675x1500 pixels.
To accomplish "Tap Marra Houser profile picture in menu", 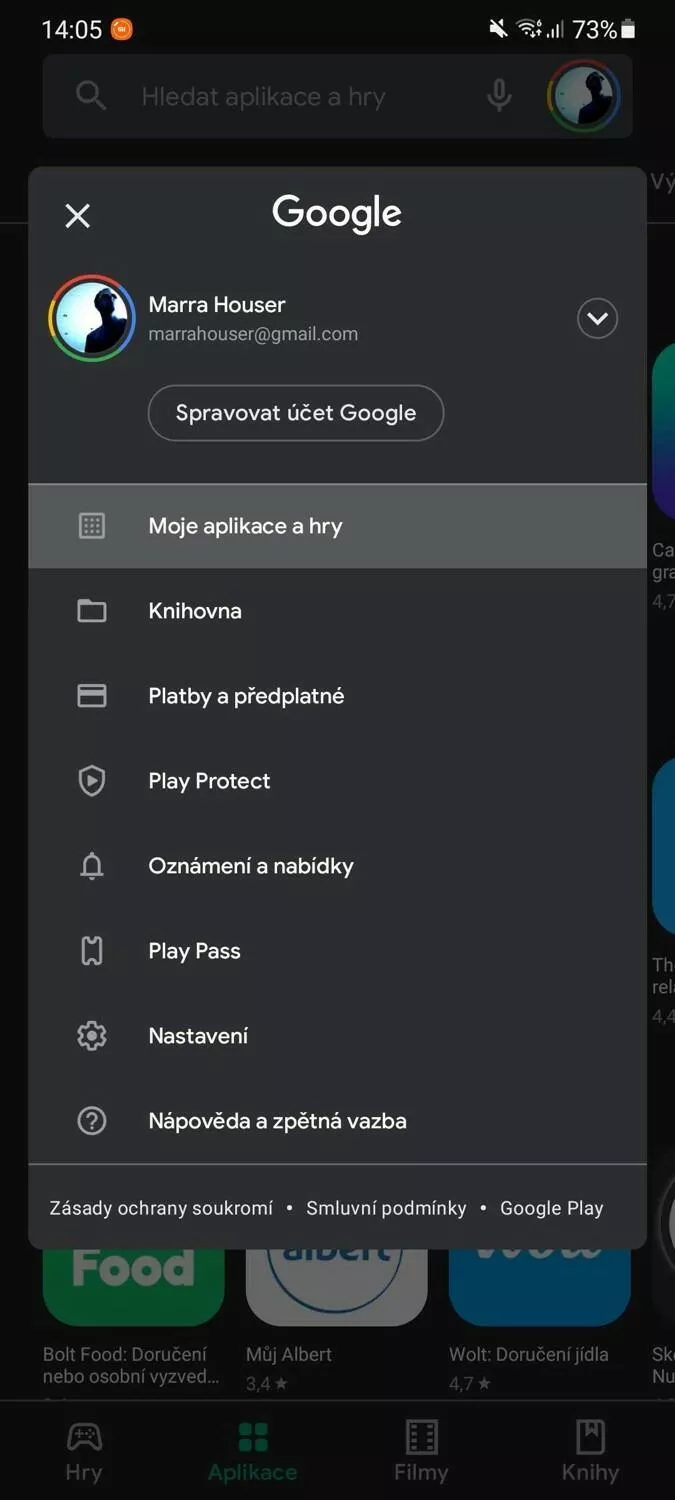I will [x=92, y=319].
